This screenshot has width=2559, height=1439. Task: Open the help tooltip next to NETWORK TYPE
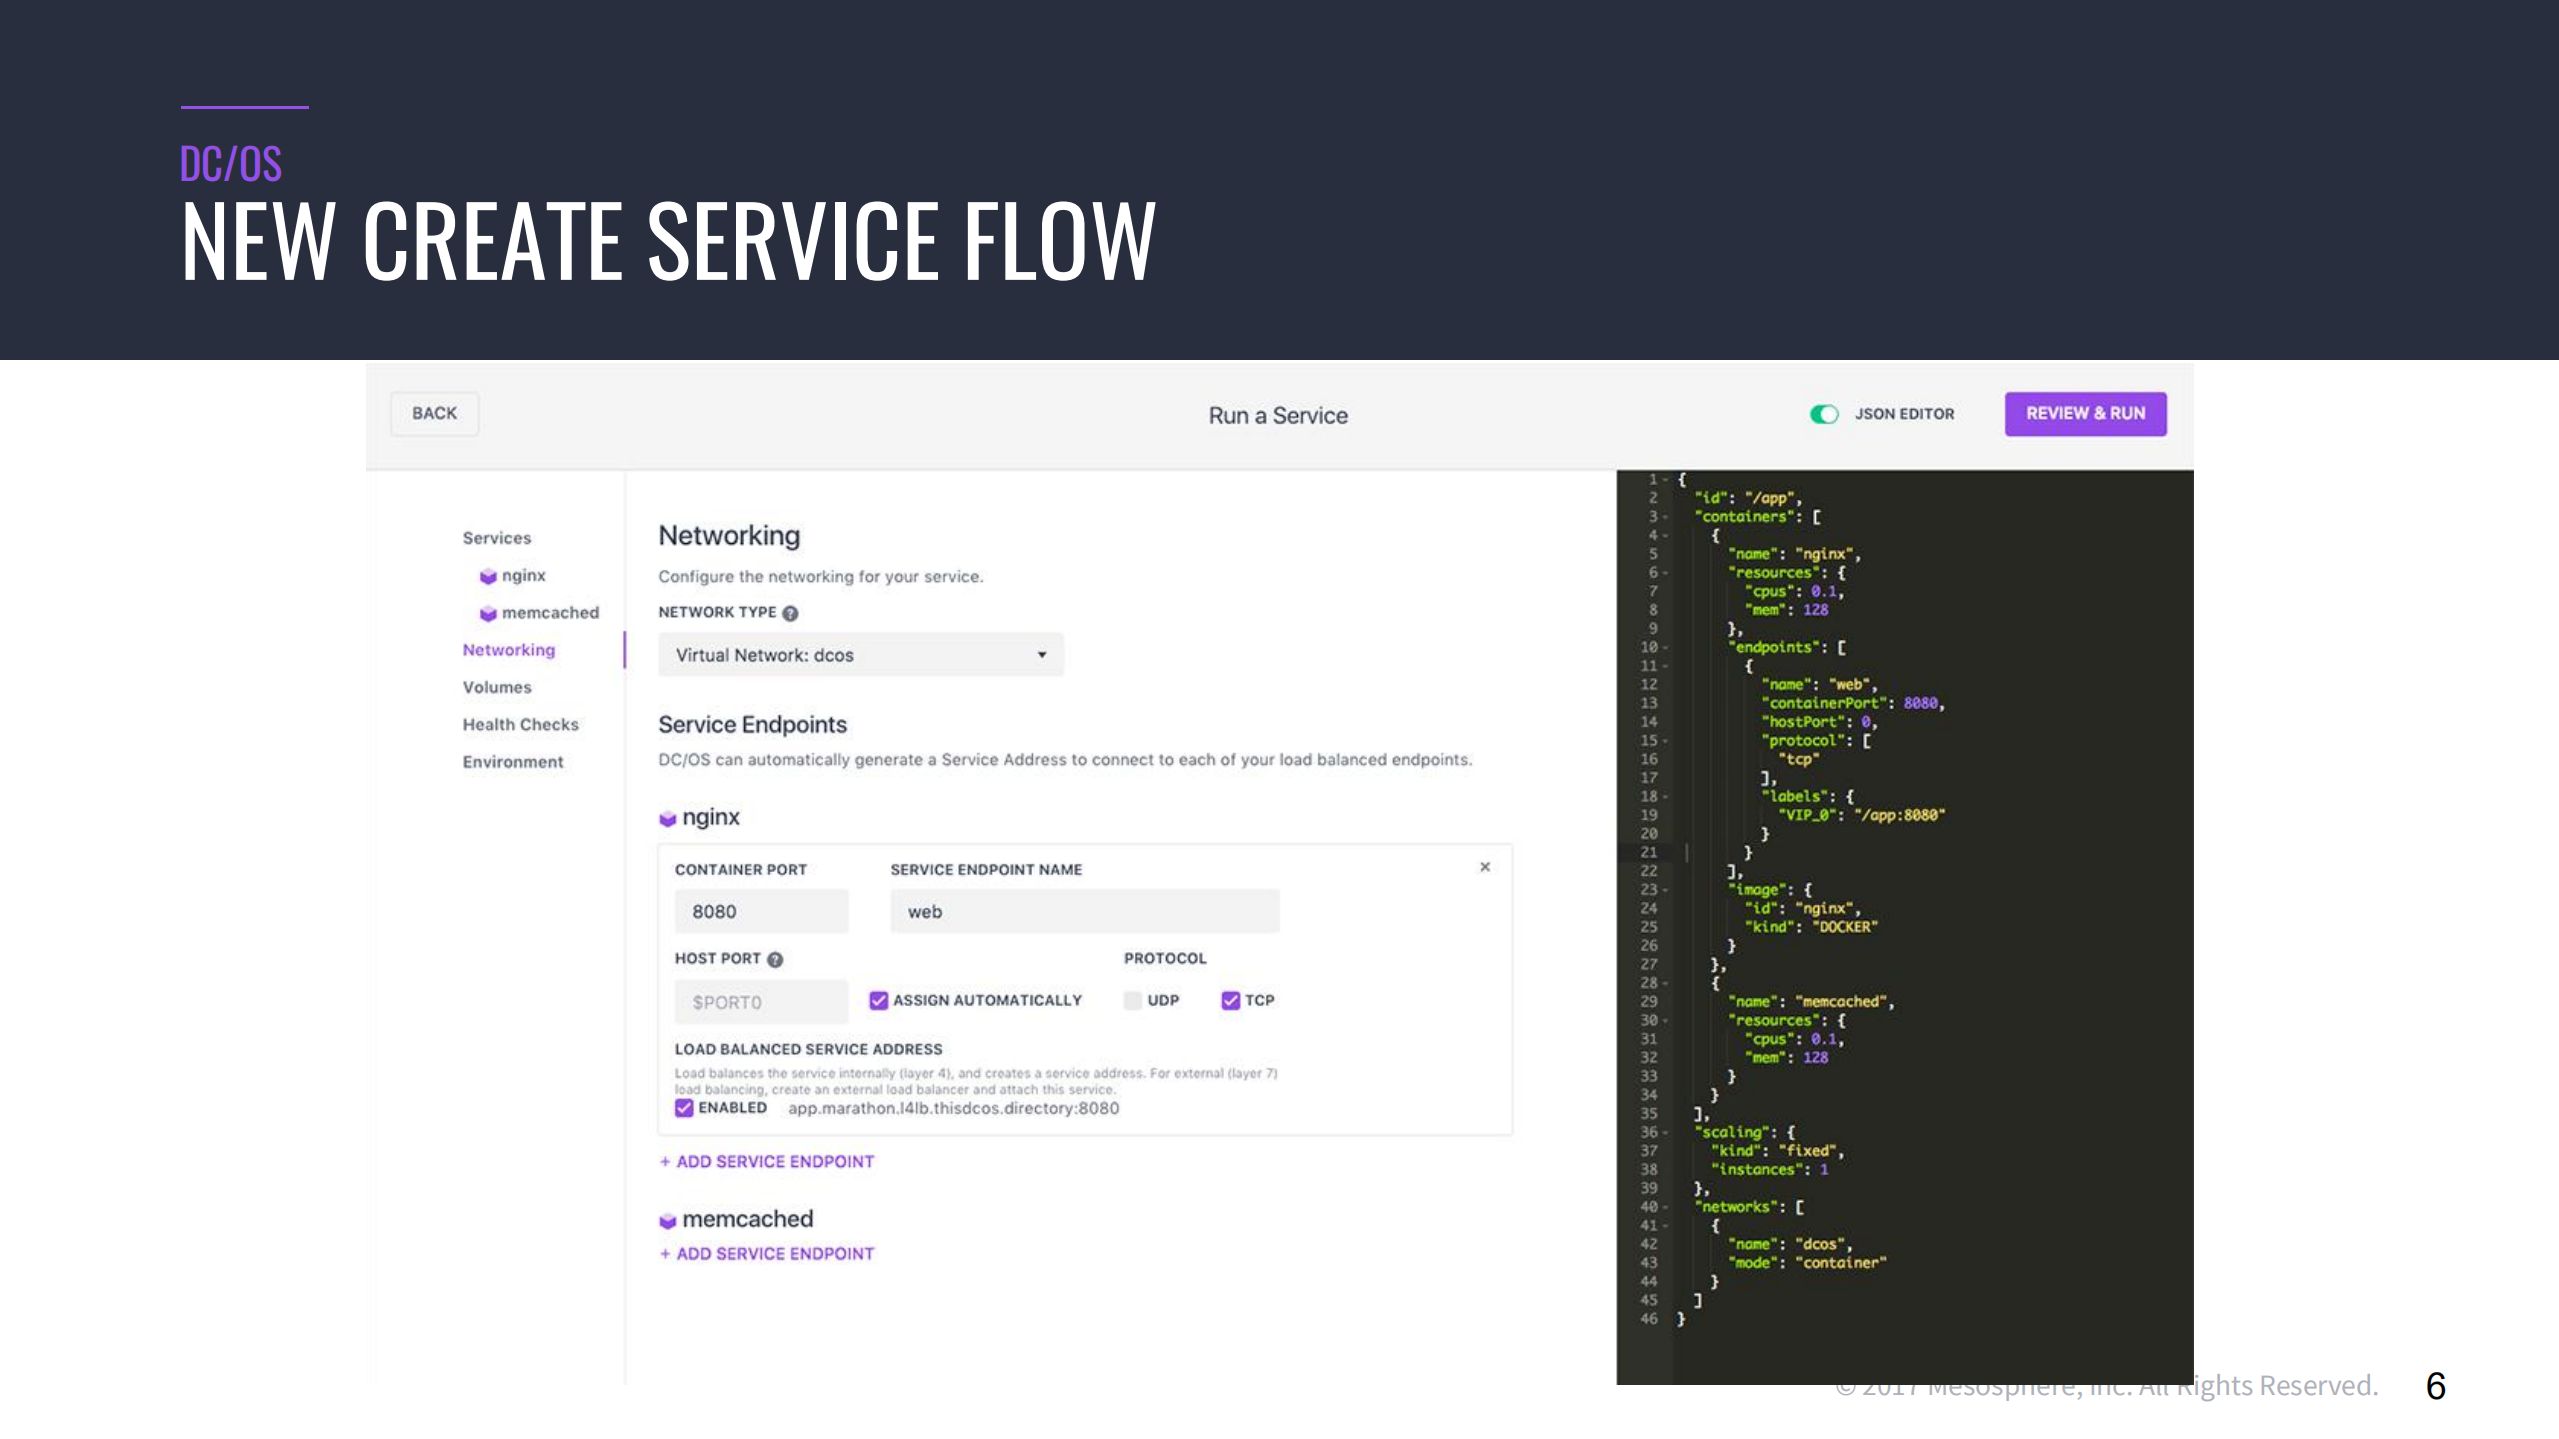click(790, 612)
